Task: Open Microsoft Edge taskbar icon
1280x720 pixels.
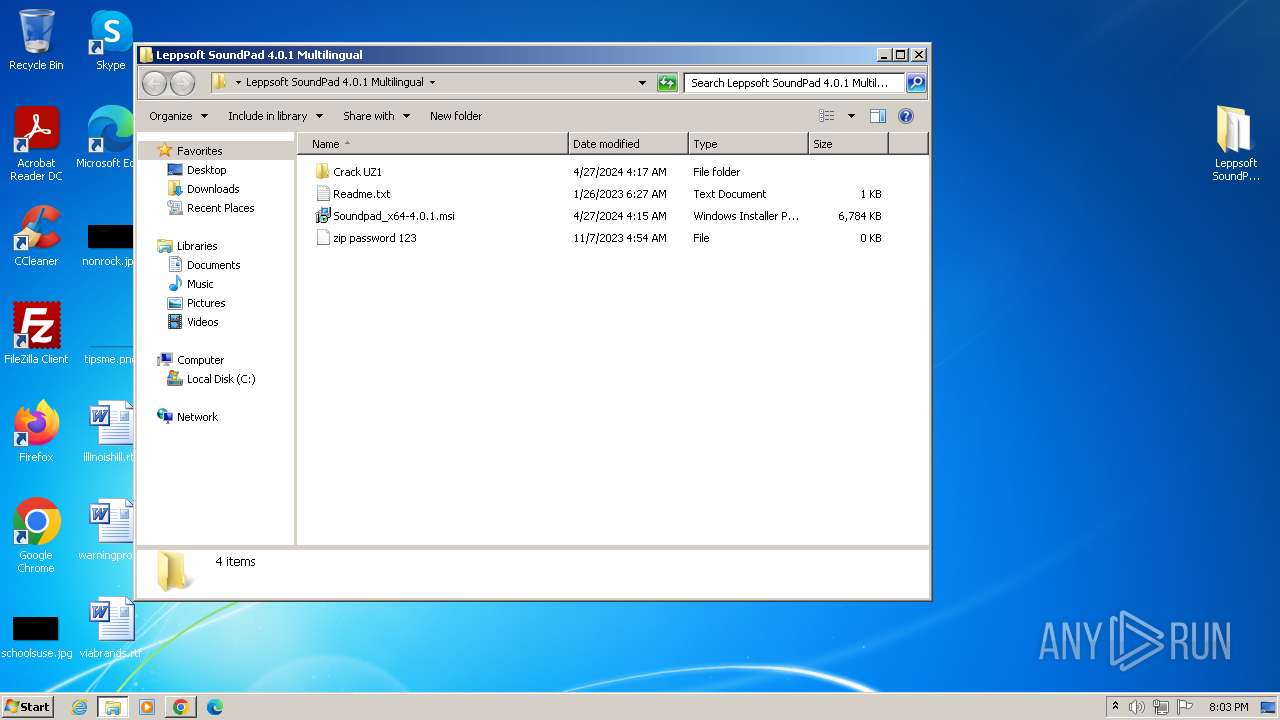Action: [x=214, y=707]
